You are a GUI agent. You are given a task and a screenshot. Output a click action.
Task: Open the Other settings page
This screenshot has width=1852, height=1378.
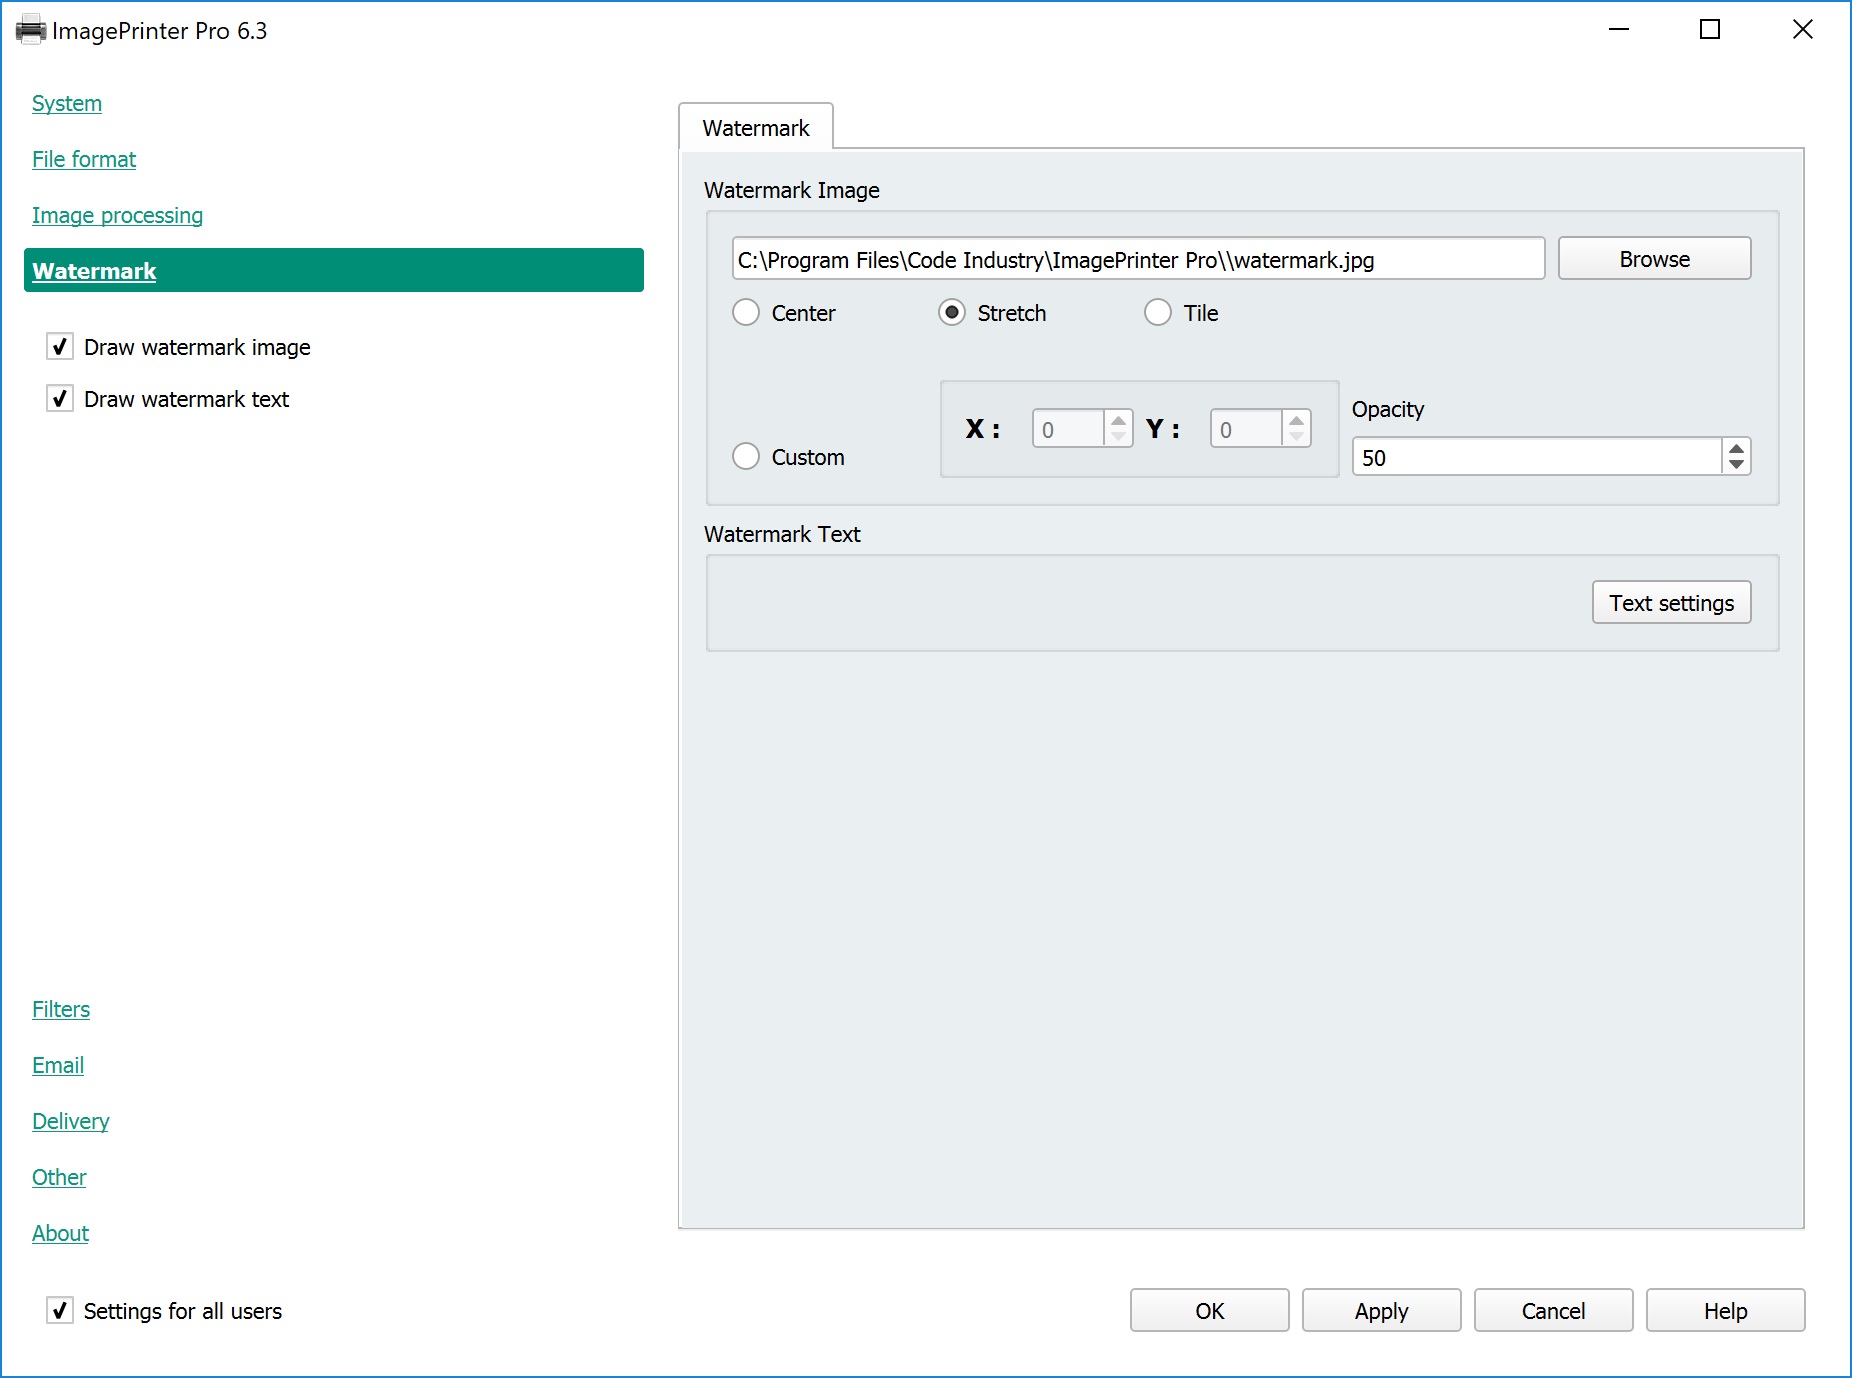[59, 1178]
